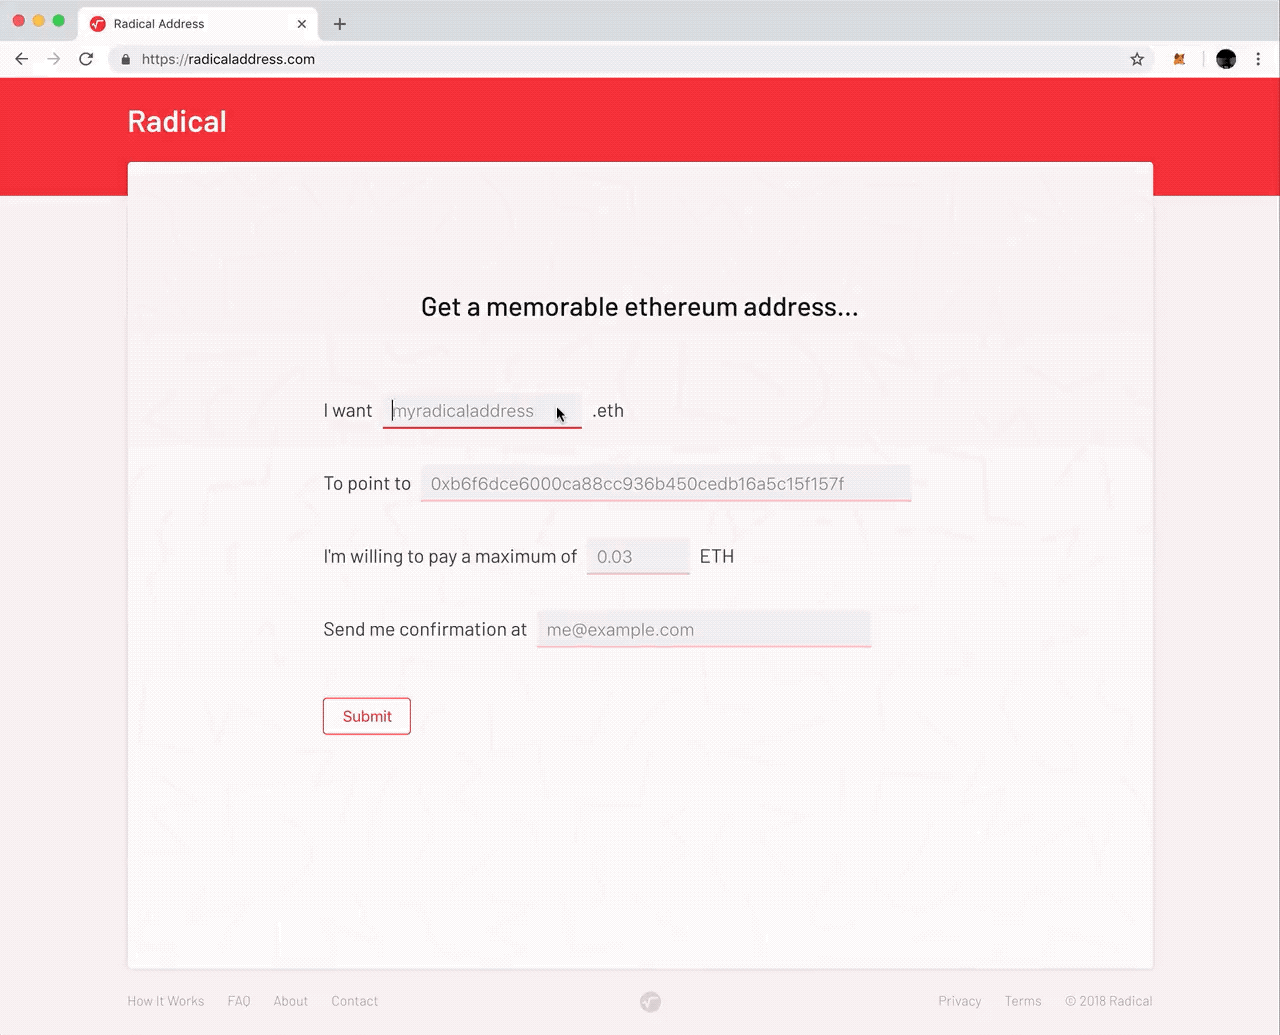
Task: Open a new browser tab
Action: (x=340, y=24)
